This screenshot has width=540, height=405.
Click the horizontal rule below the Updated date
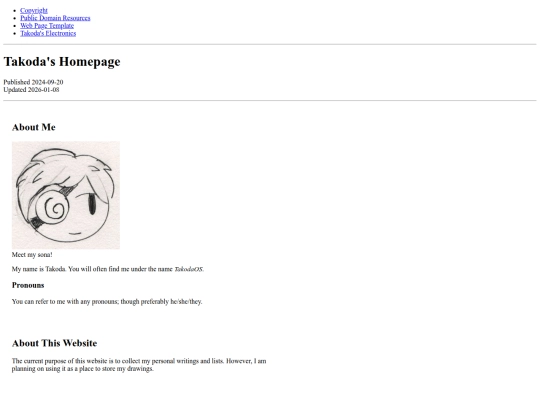pos(270,101)
